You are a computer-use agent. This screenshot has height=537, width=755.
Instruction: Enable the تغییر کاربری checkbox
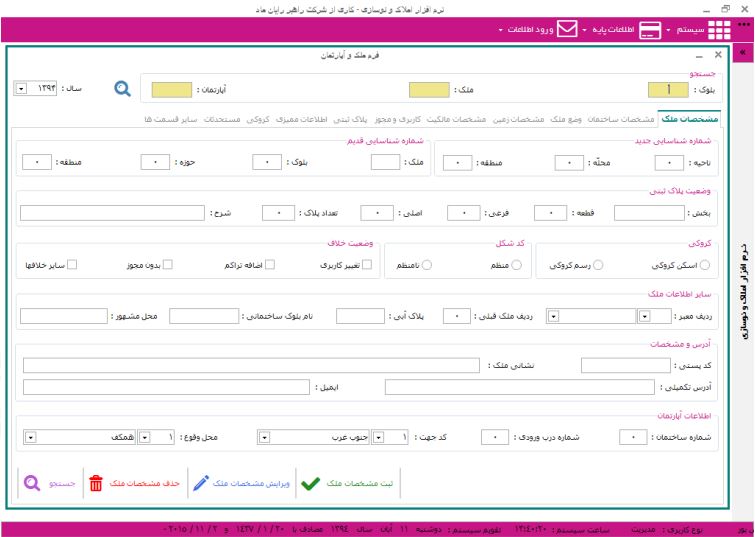pos(367,265)
